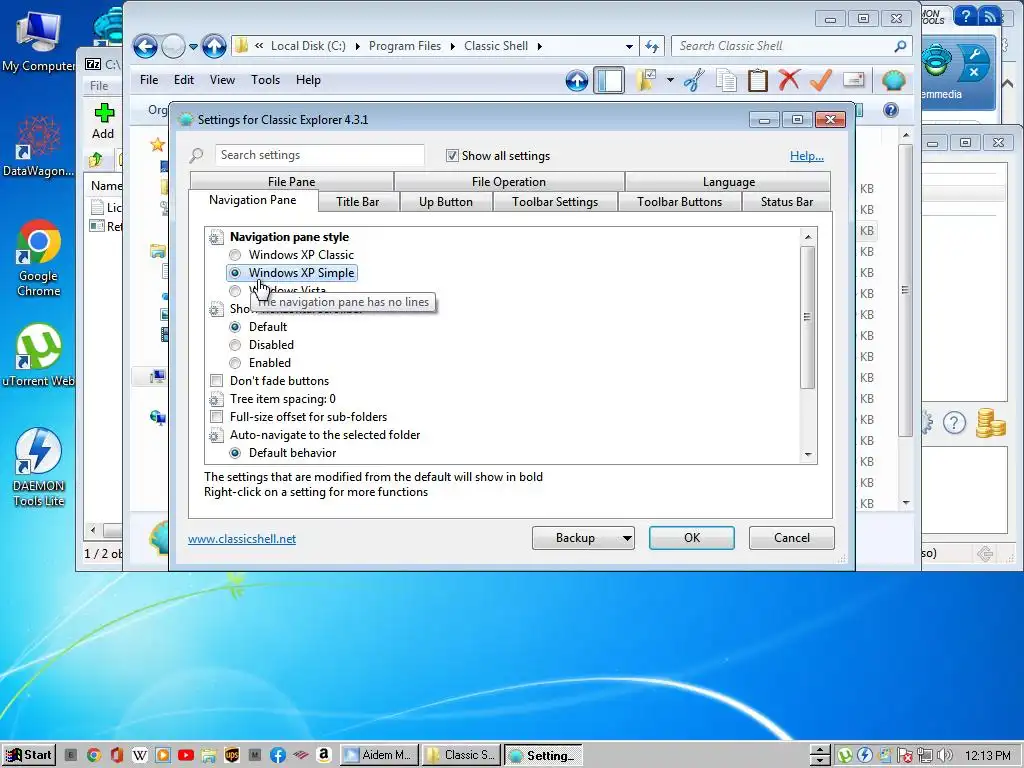
Task: Open My Computer desktop icon
Action: point(39,40)
